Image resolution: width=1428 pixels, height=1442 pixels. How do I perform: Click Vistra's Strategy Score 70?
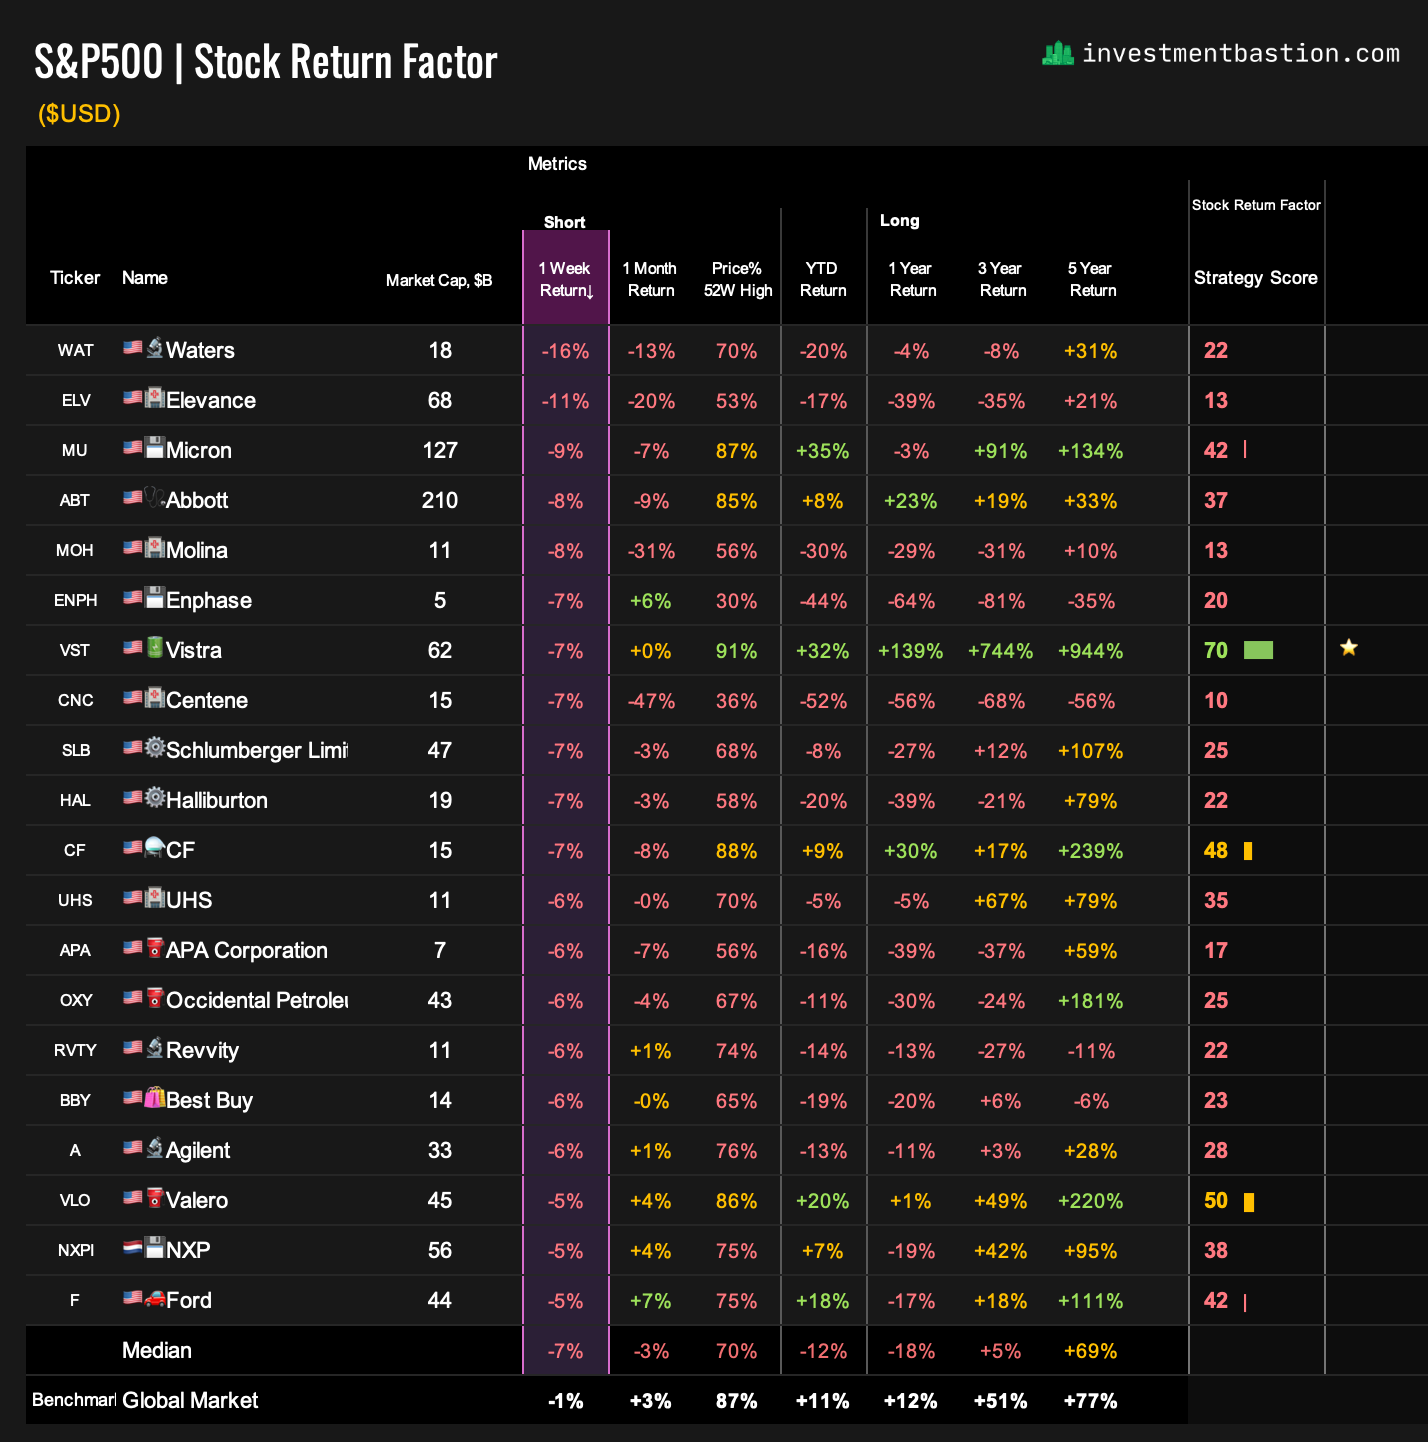pos(1216,650)
